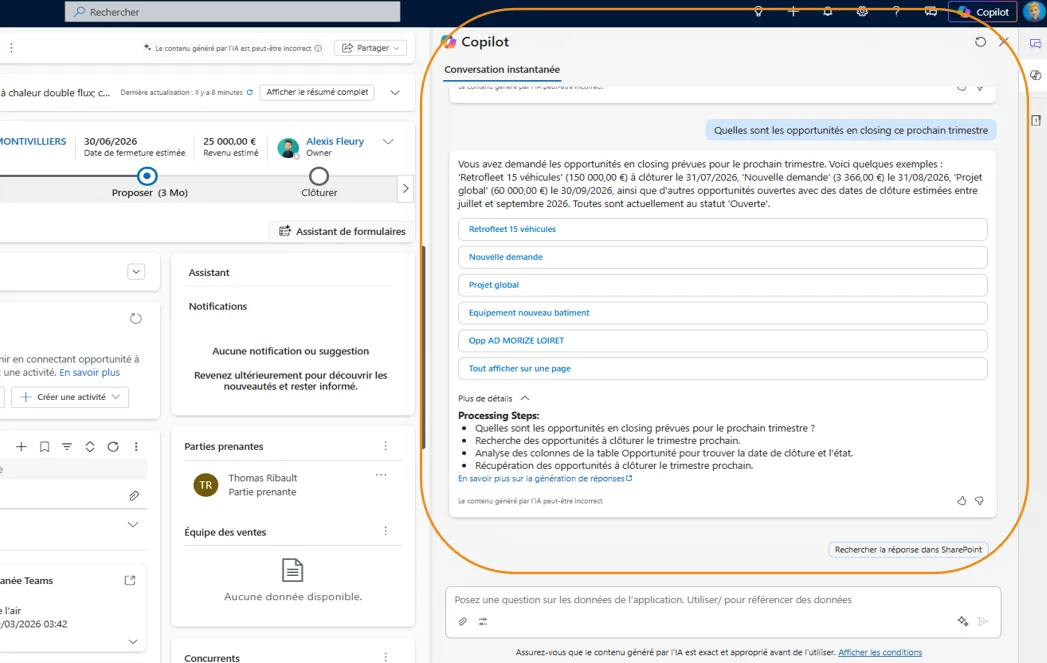Screen dimensions: 1047x663
Task: Click the send message arrow icon
Action: (x=983, y=622)
